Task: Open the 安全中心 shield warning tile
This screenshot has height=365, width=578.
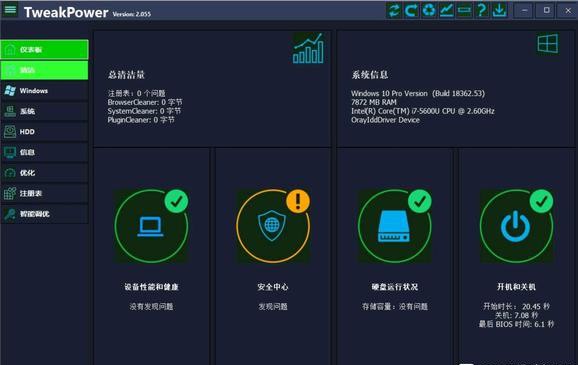Action: [x=273, y=226]
